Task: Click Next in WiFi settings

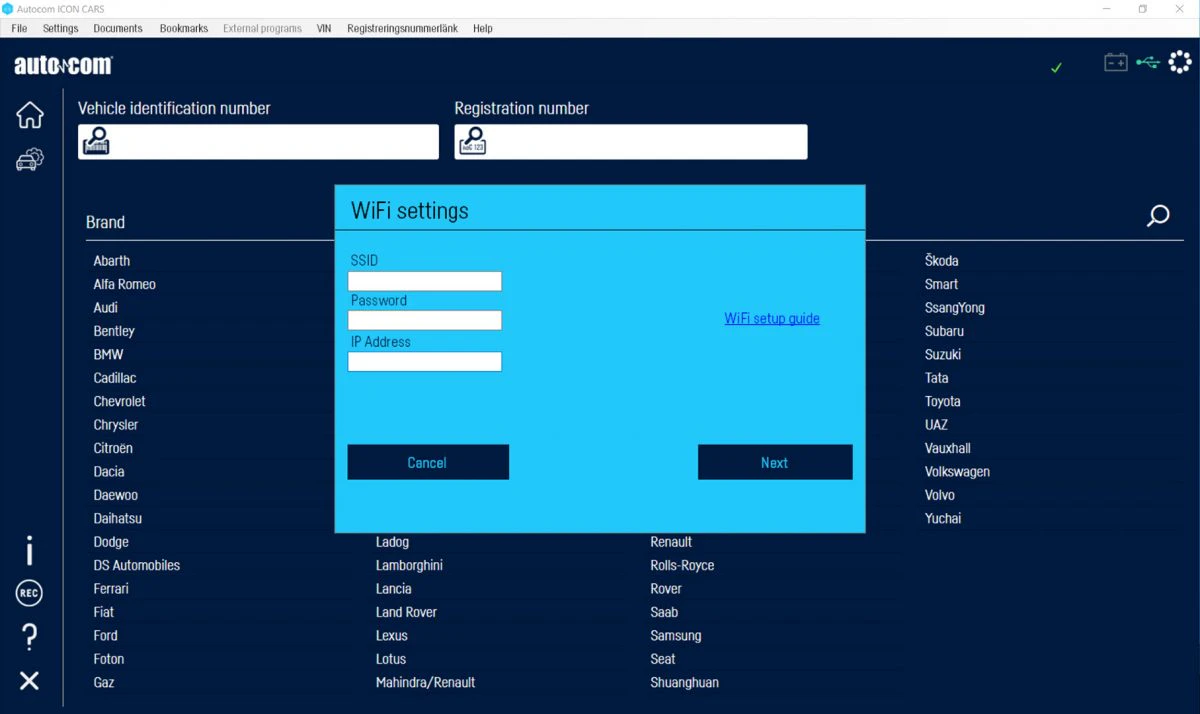Action: click(x=775, y=462)
